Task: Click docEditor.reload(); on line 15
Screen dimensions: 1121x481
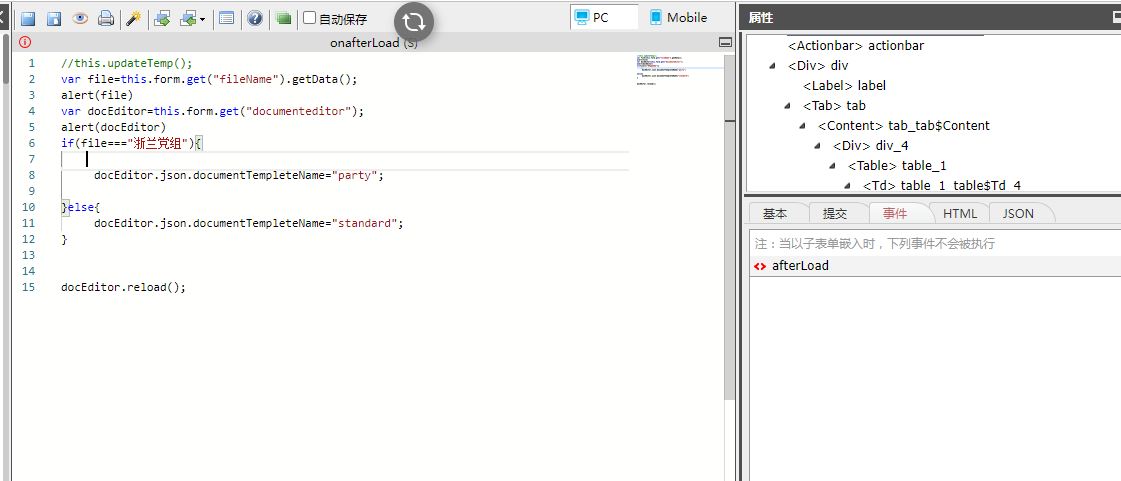Action: point(124,287)
